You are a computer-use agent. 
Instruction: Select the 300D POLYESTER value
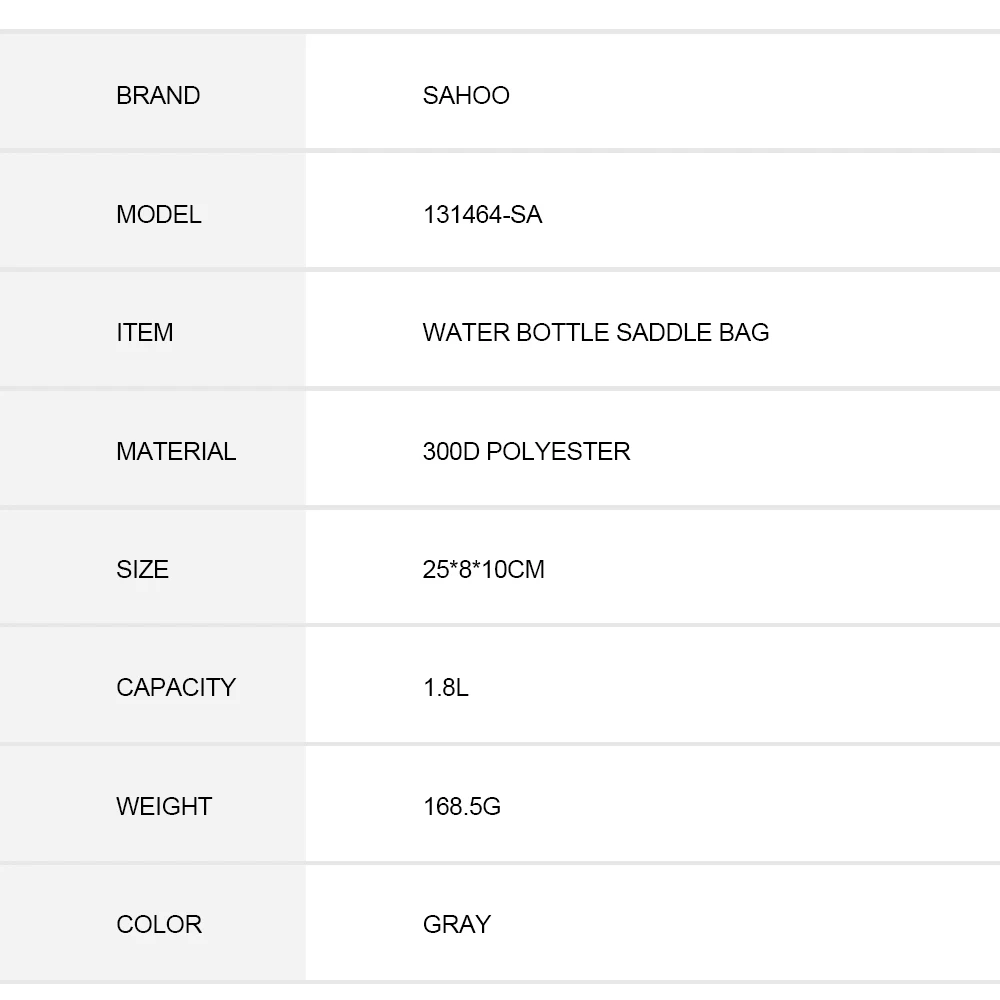point(526,451)
